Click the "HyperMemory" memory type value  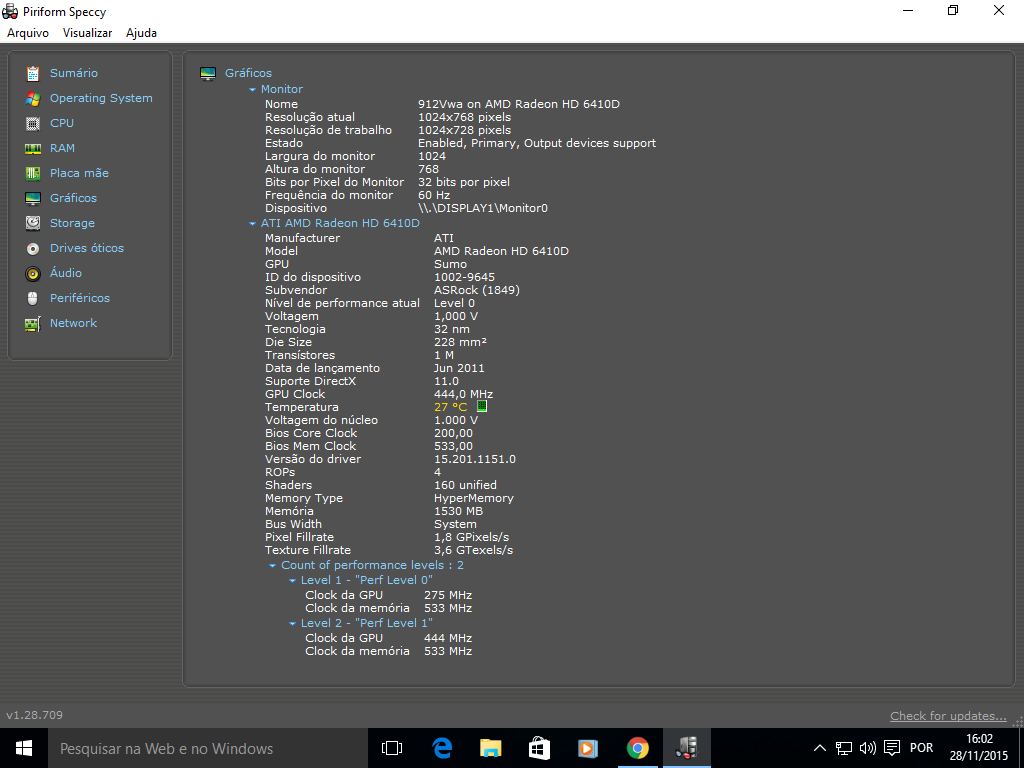coord(474,498)
